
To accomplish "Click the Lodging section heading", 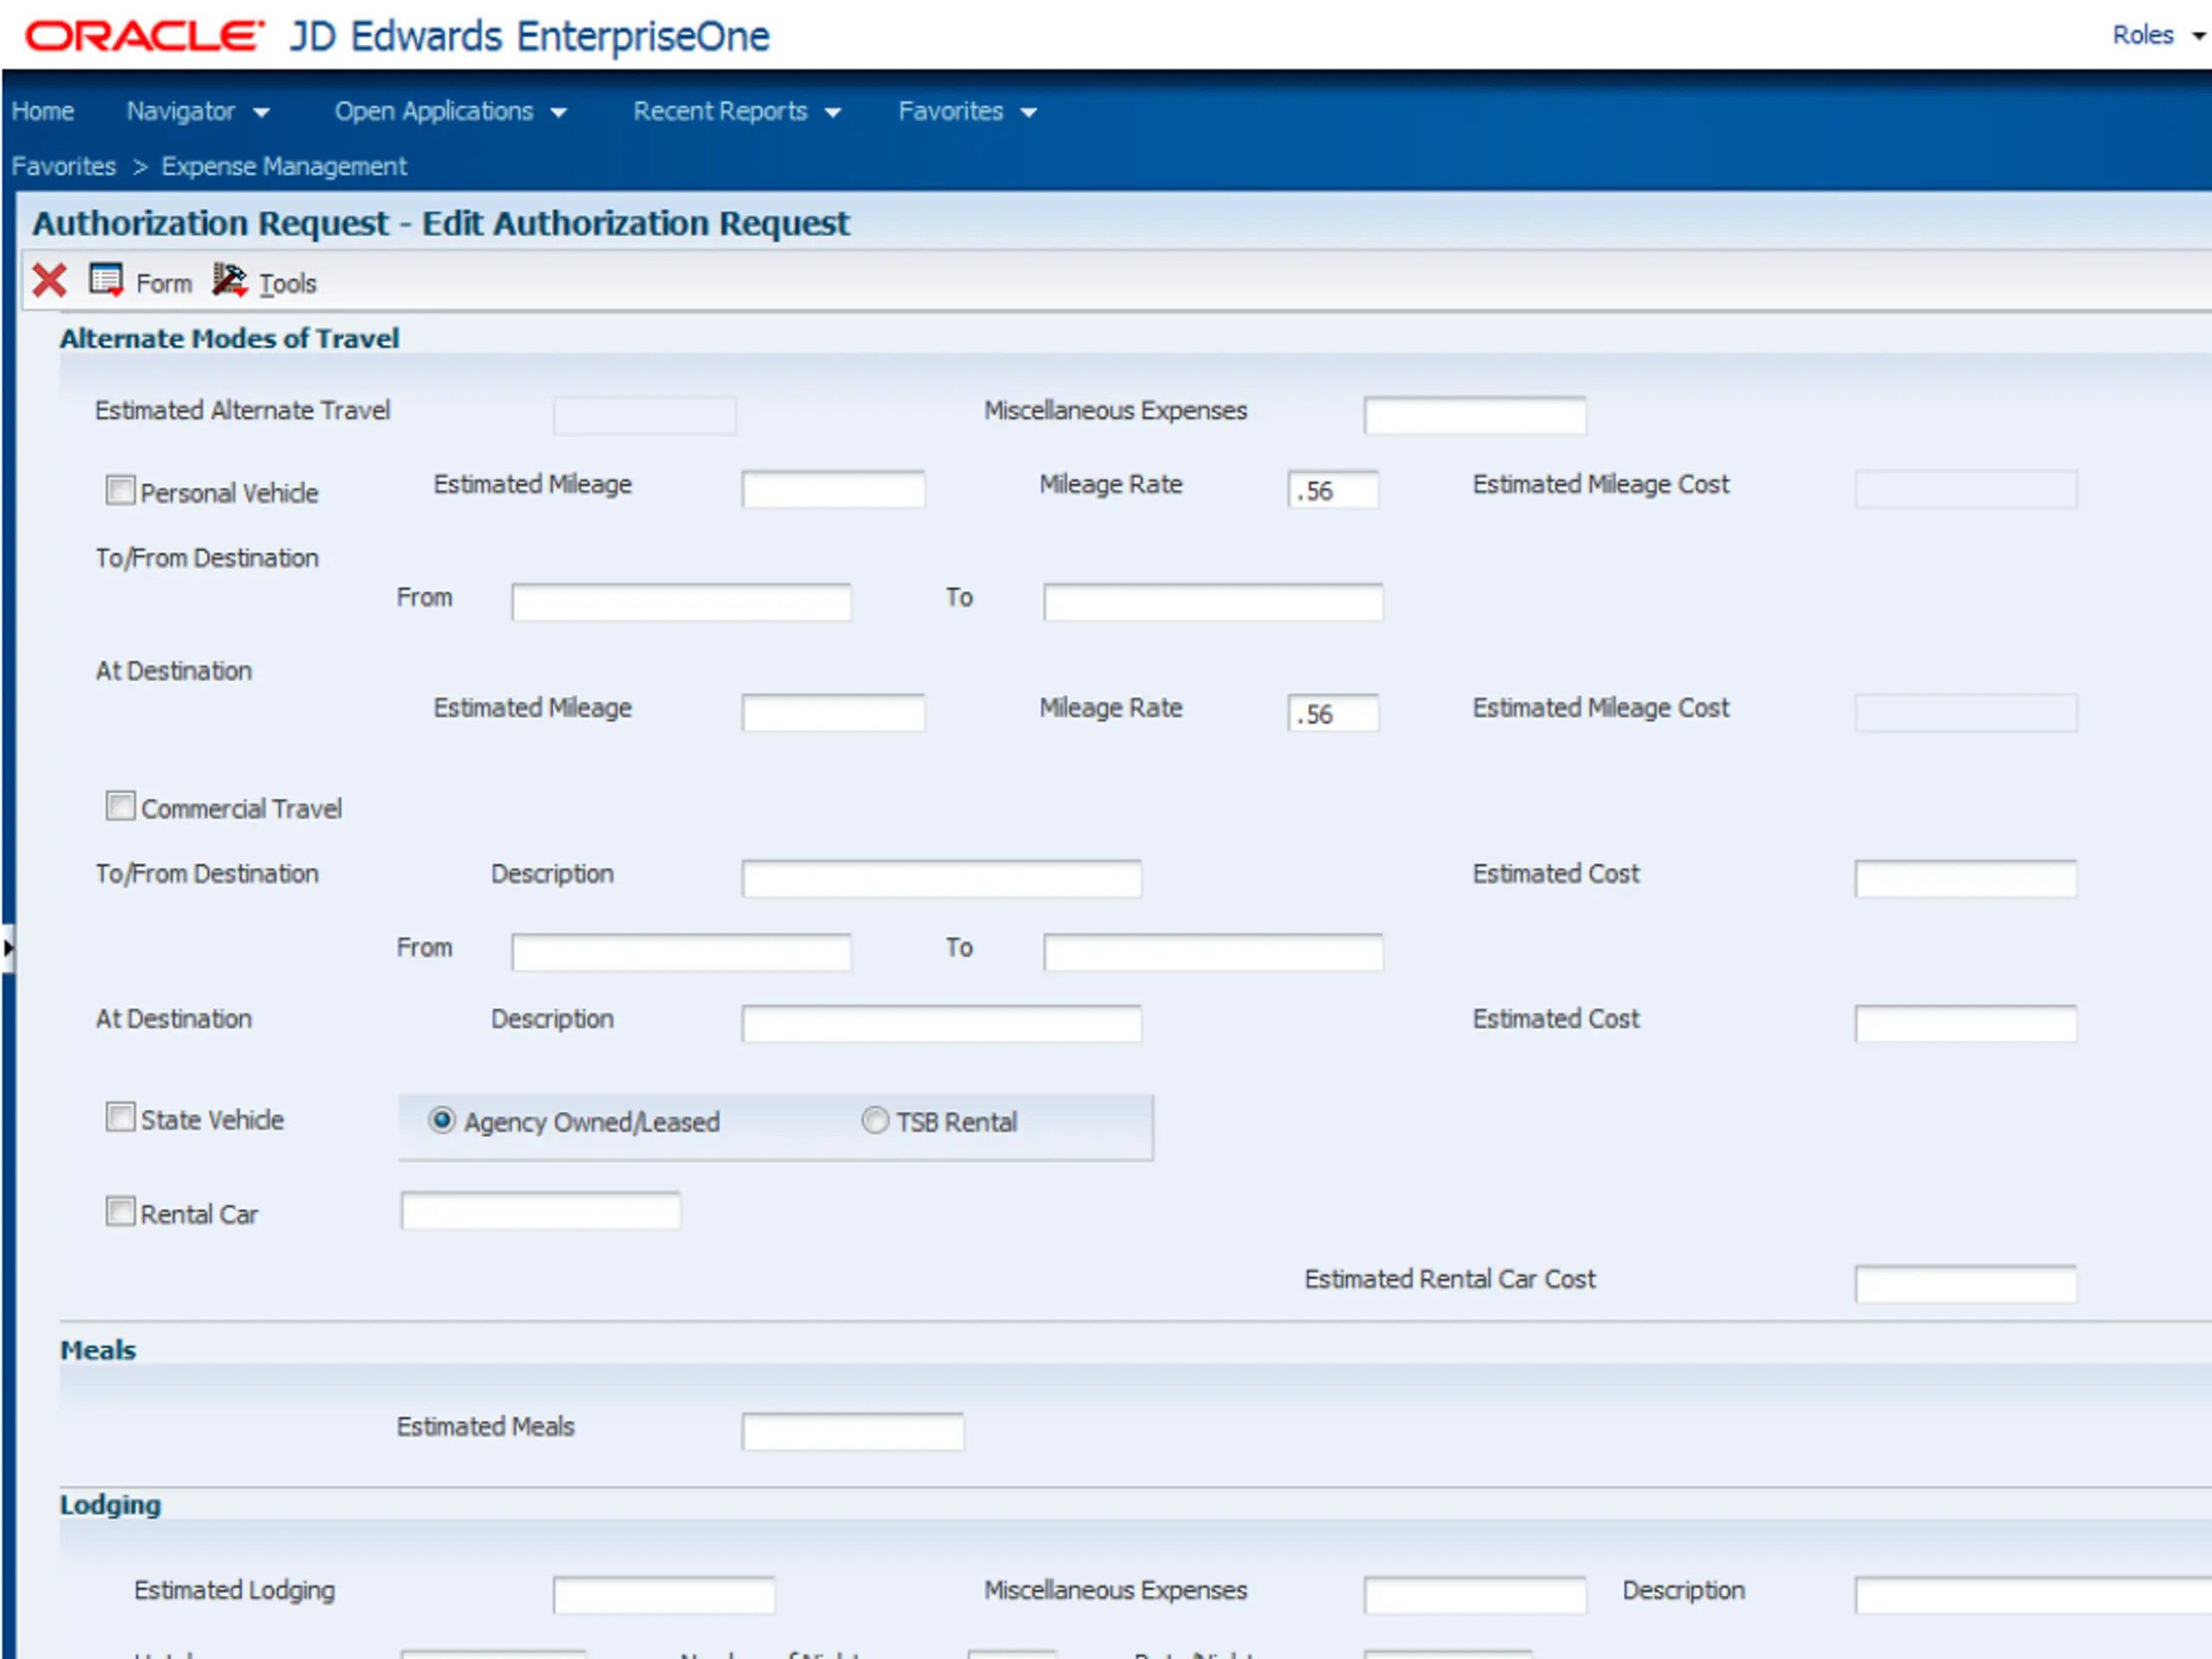I will pos(110,1505).
